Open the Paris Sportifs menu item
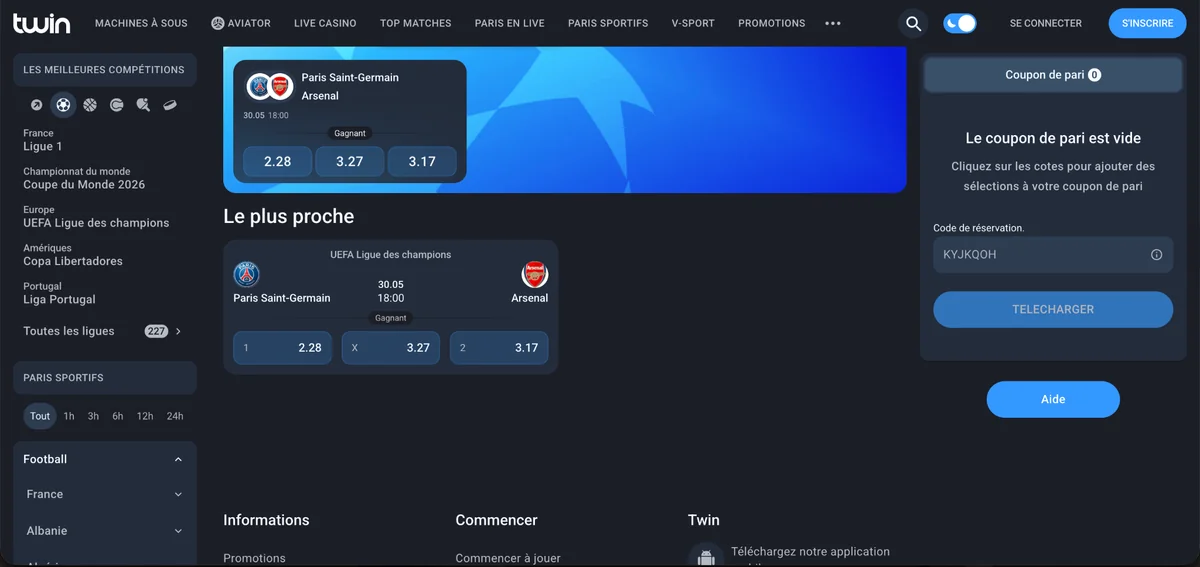This screenshot has height=567, width=1200. coord(608,23)
